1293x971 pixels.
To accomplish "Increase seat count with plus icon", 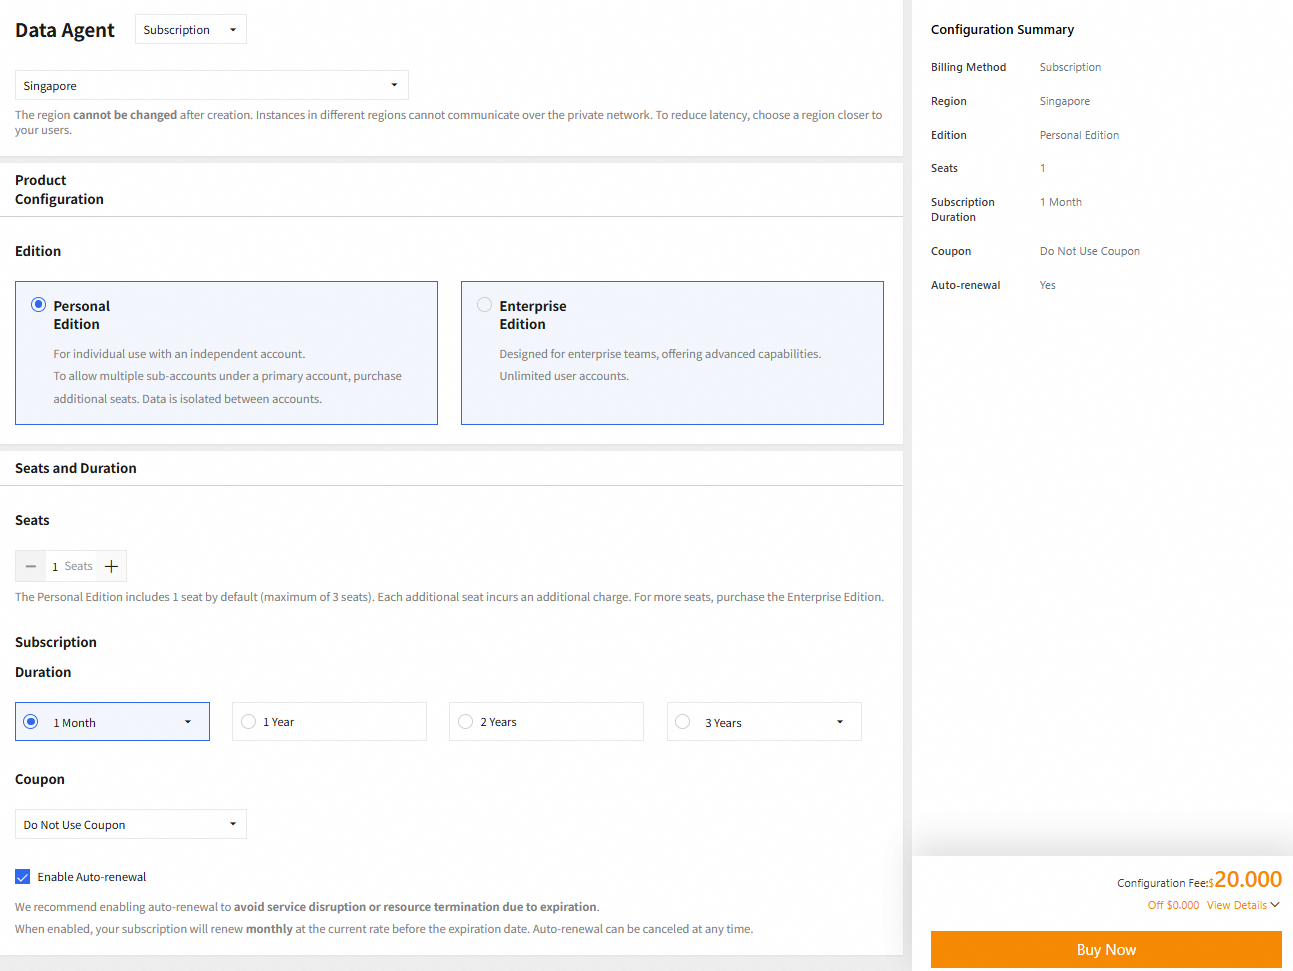I will pos(111,566).
